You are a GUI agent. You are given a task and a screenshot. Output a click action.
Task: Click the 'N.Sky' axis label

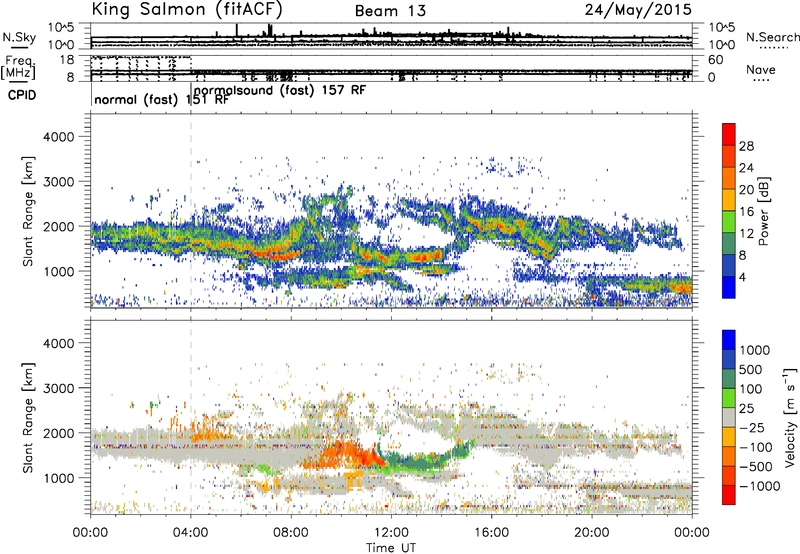point(19,37)
